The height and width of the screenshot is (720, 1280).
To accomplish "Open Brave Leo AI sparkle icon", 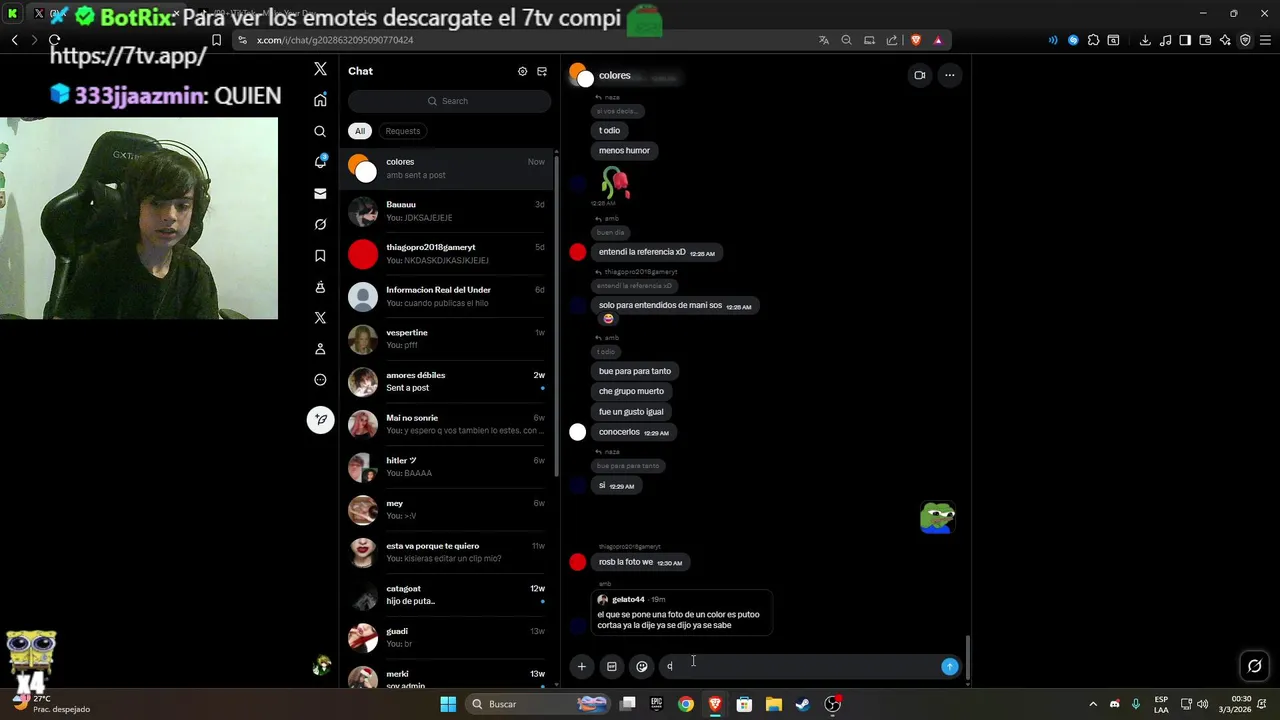I will tap(1225, 40).
